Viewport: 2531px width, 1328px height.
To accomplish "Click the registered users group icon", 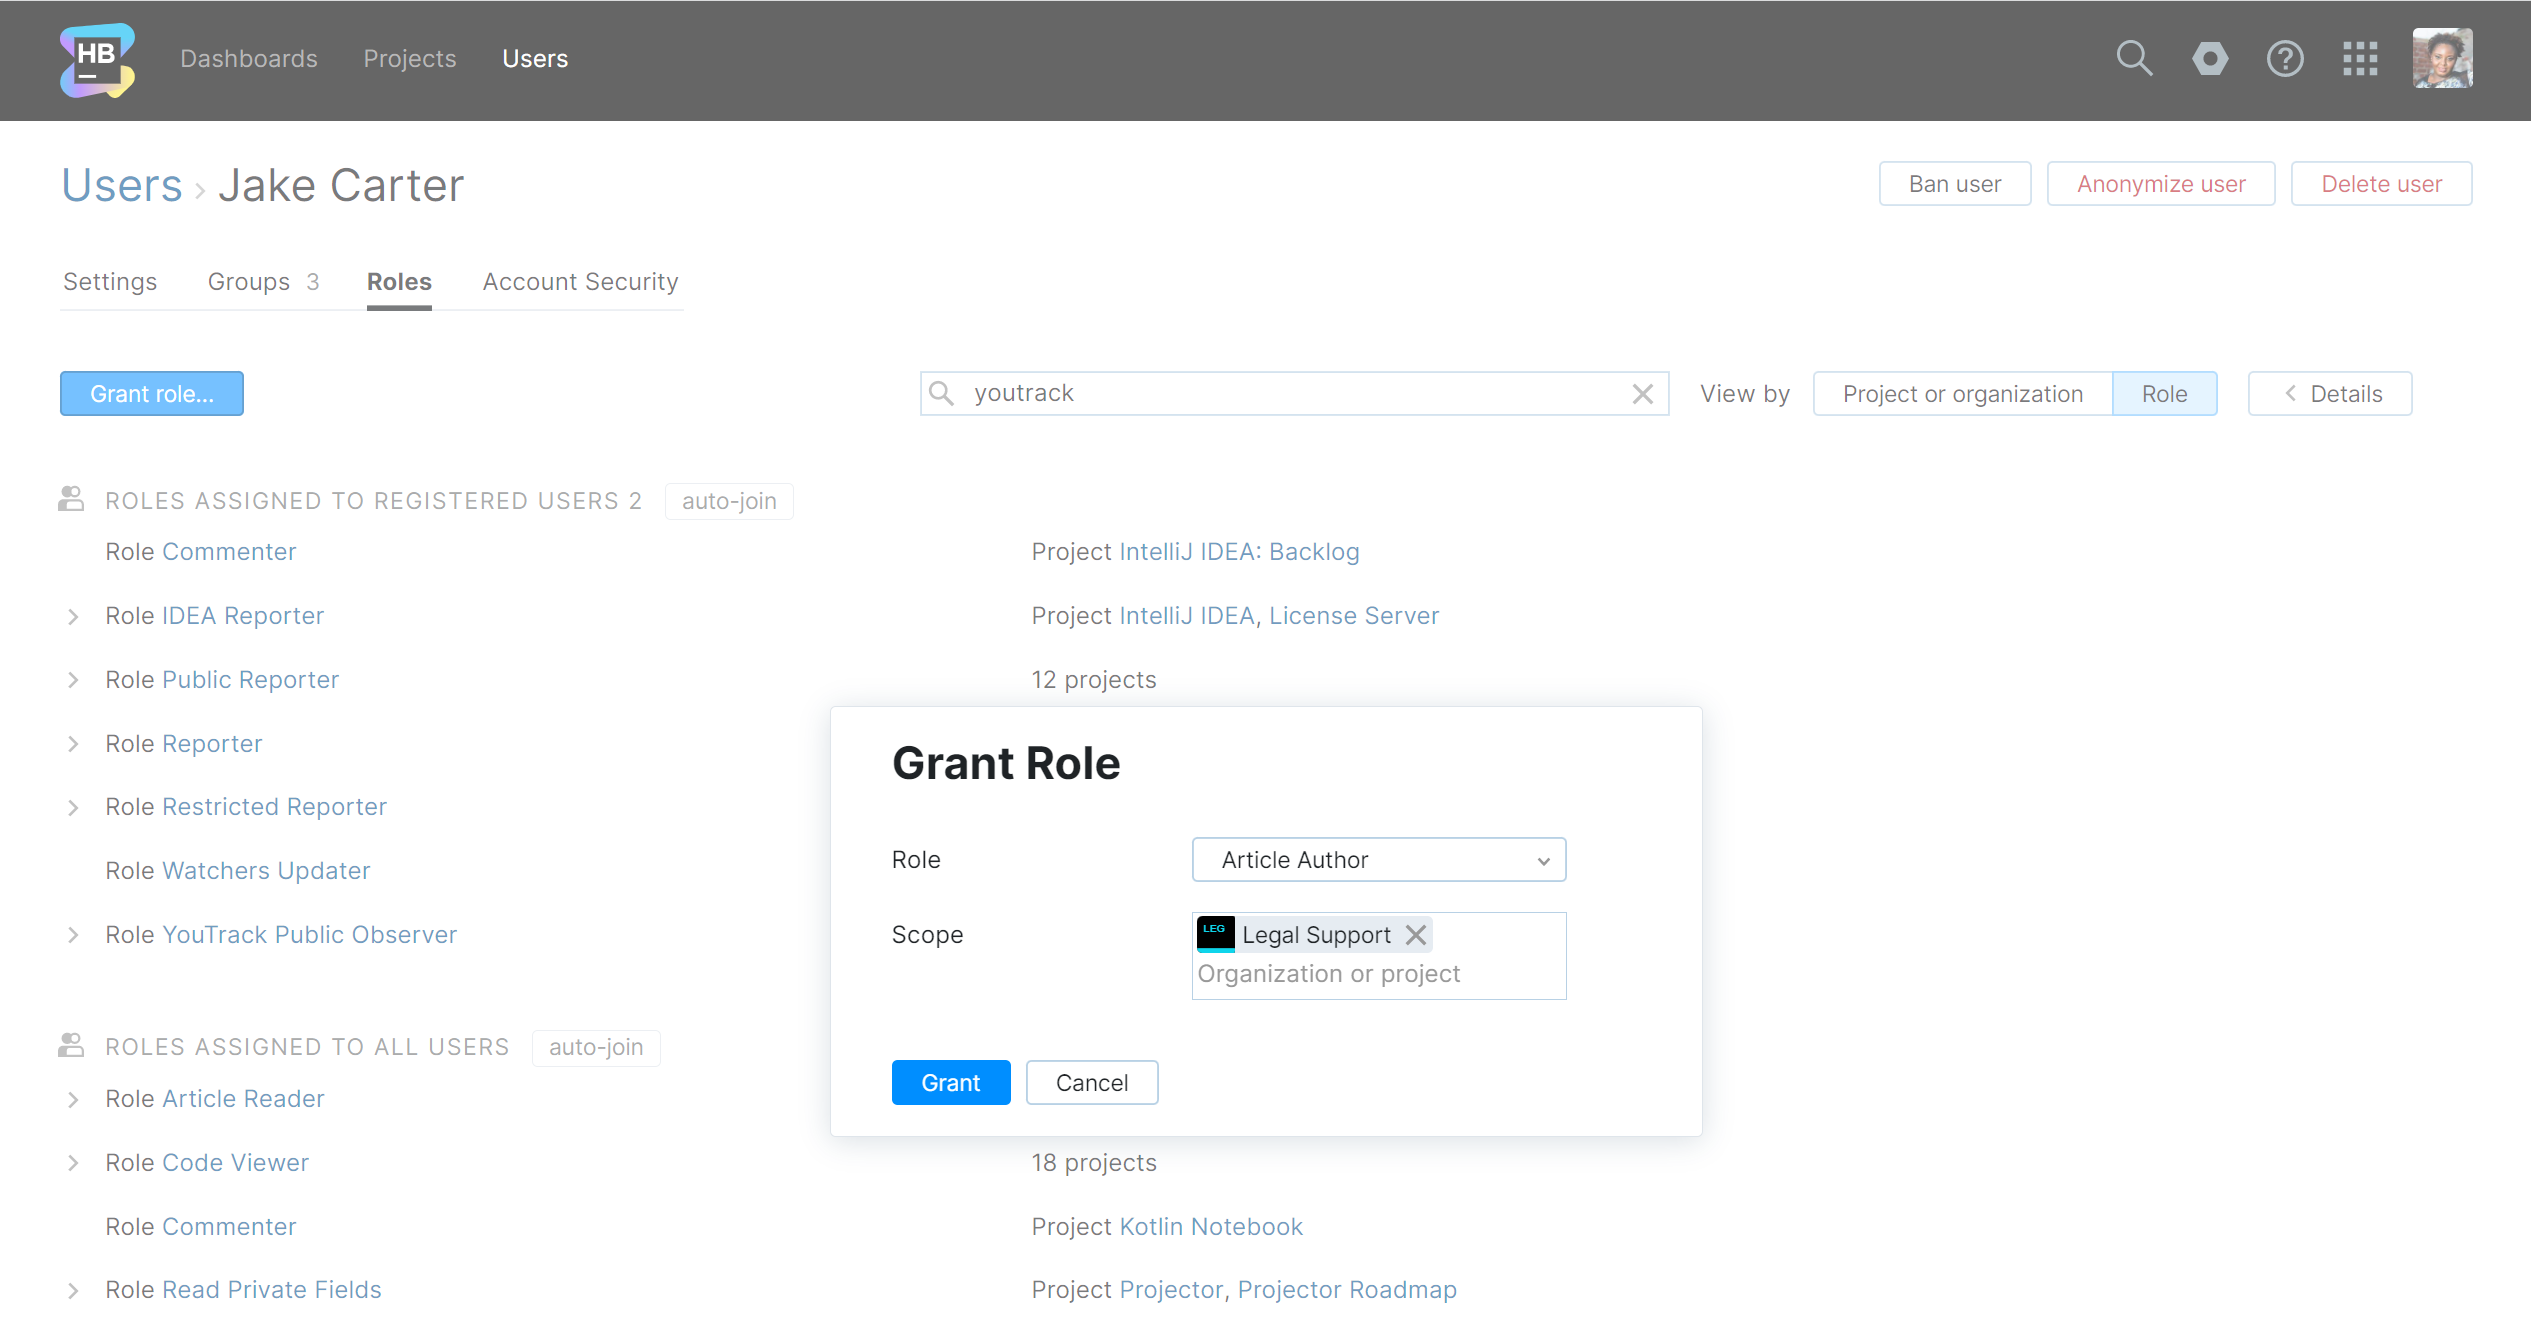I will (71, 500).
